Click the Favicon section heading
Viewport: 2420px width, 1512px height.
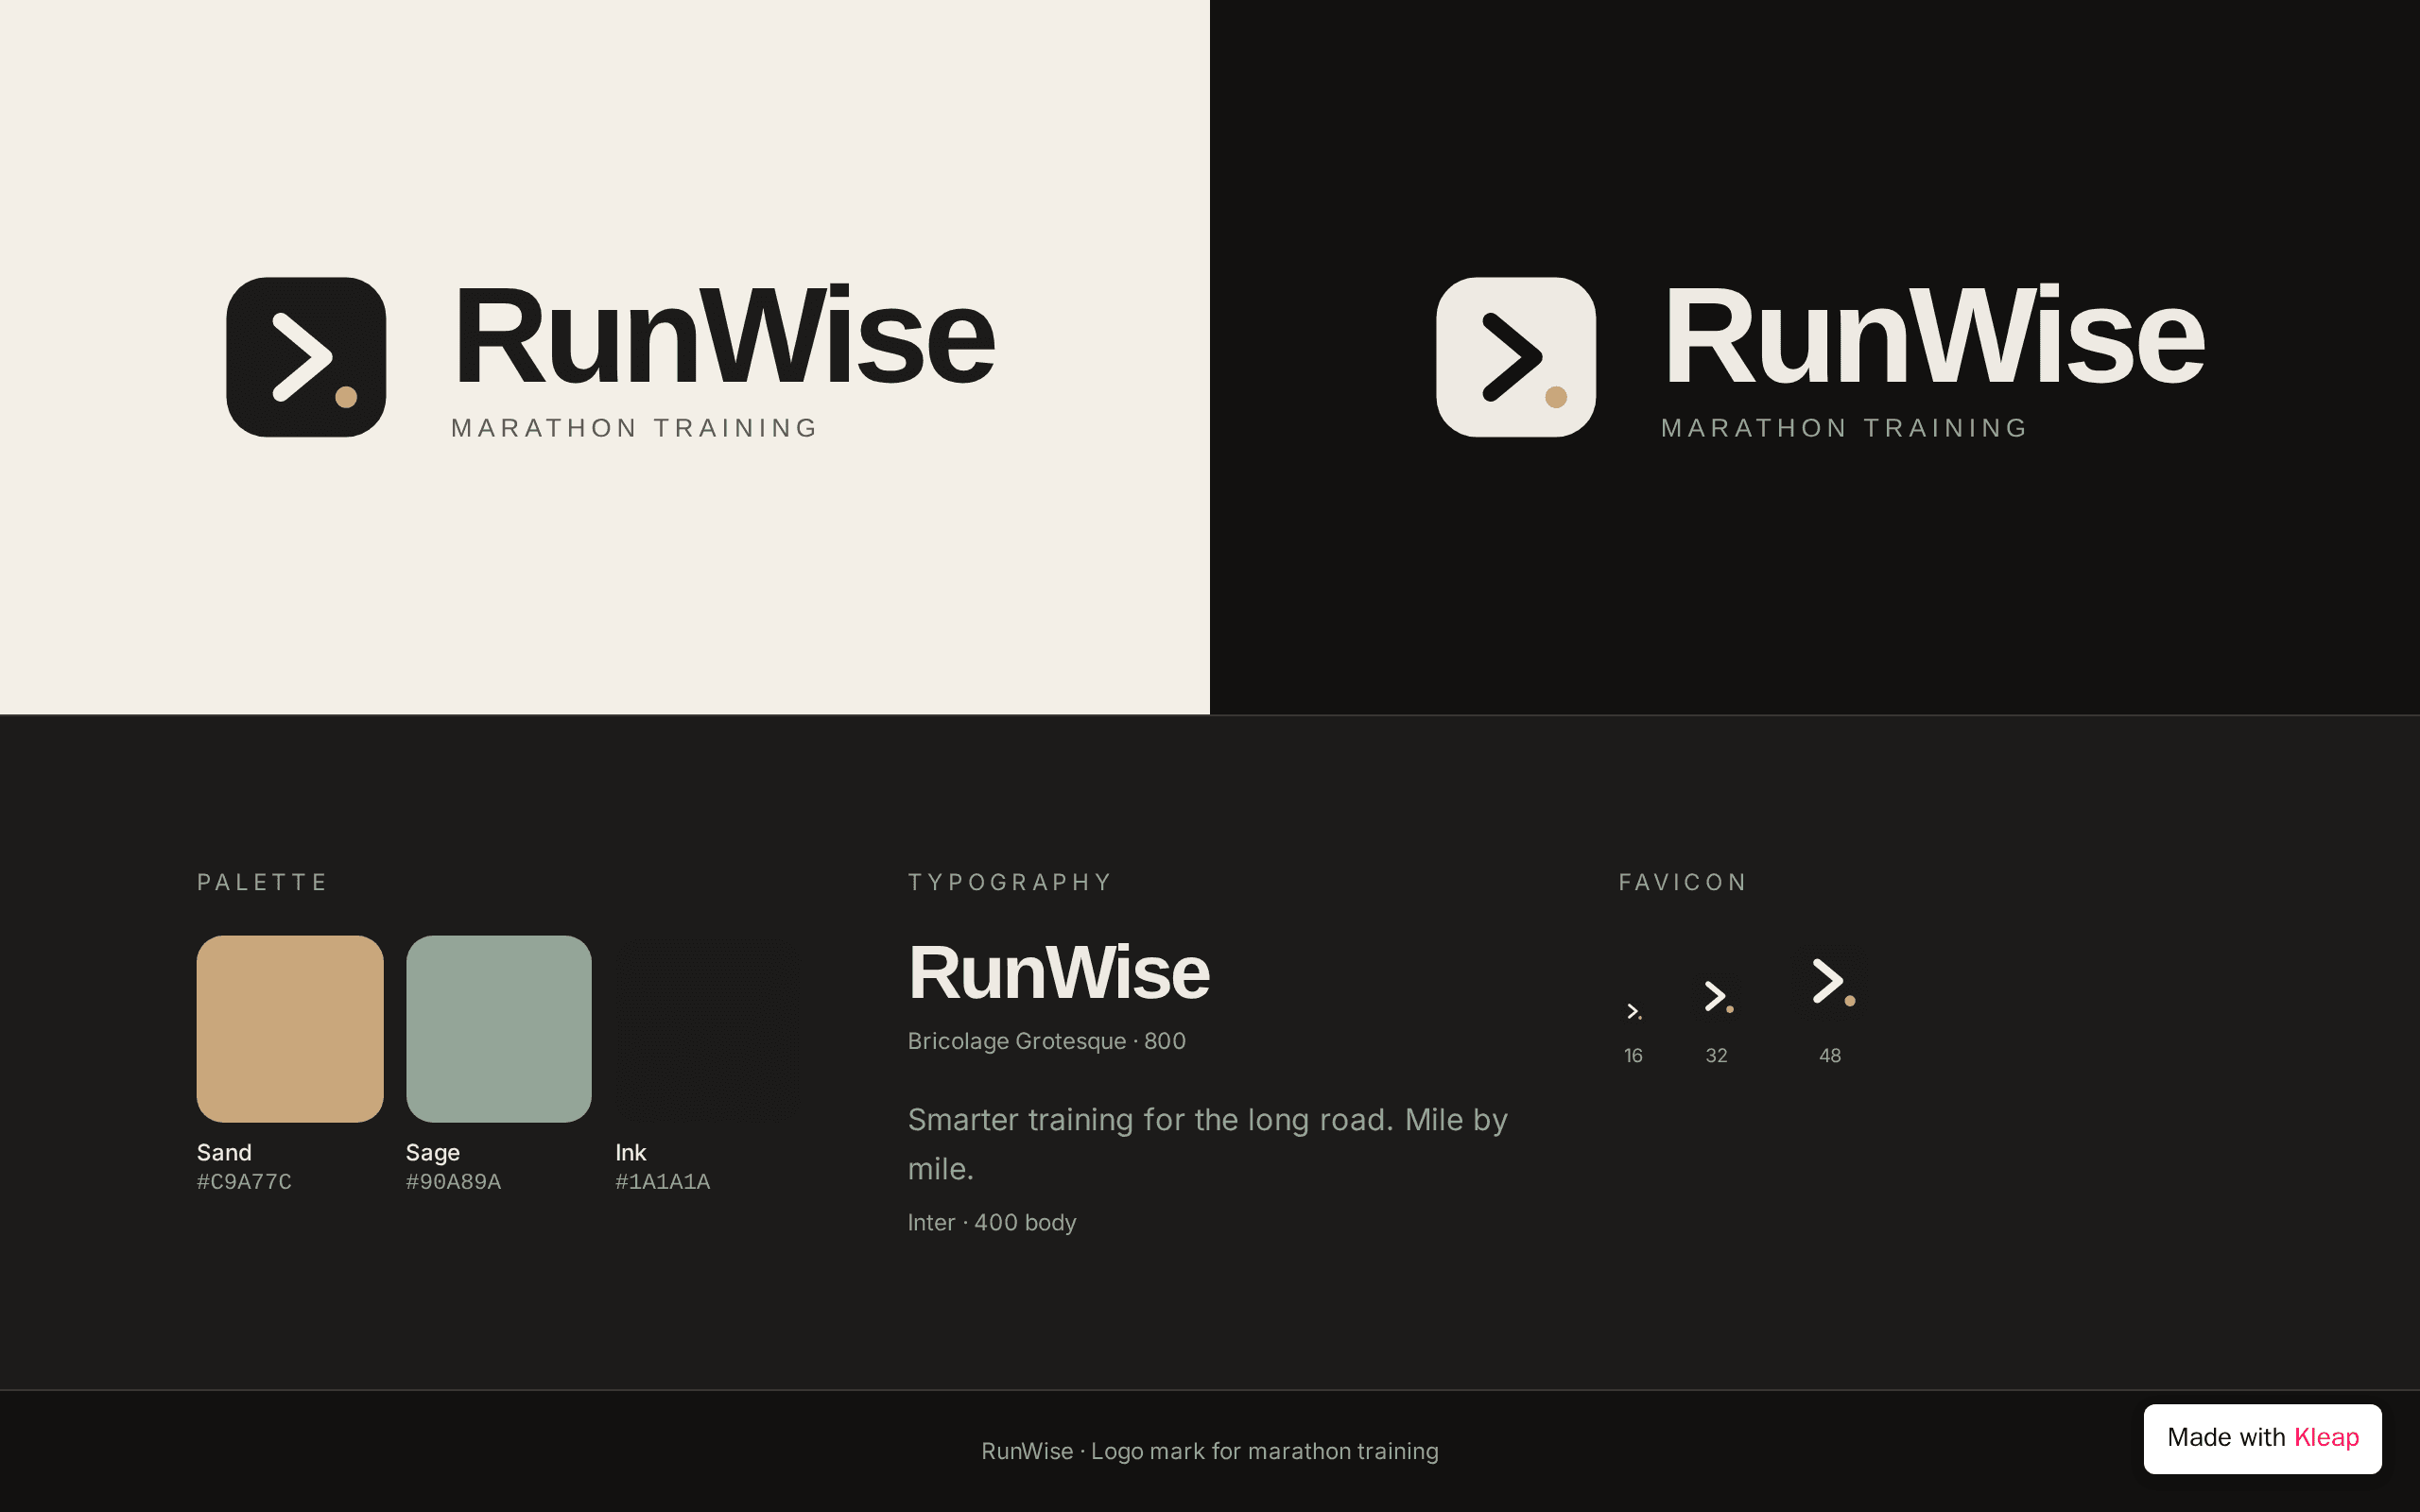[x=1683, y=882]
